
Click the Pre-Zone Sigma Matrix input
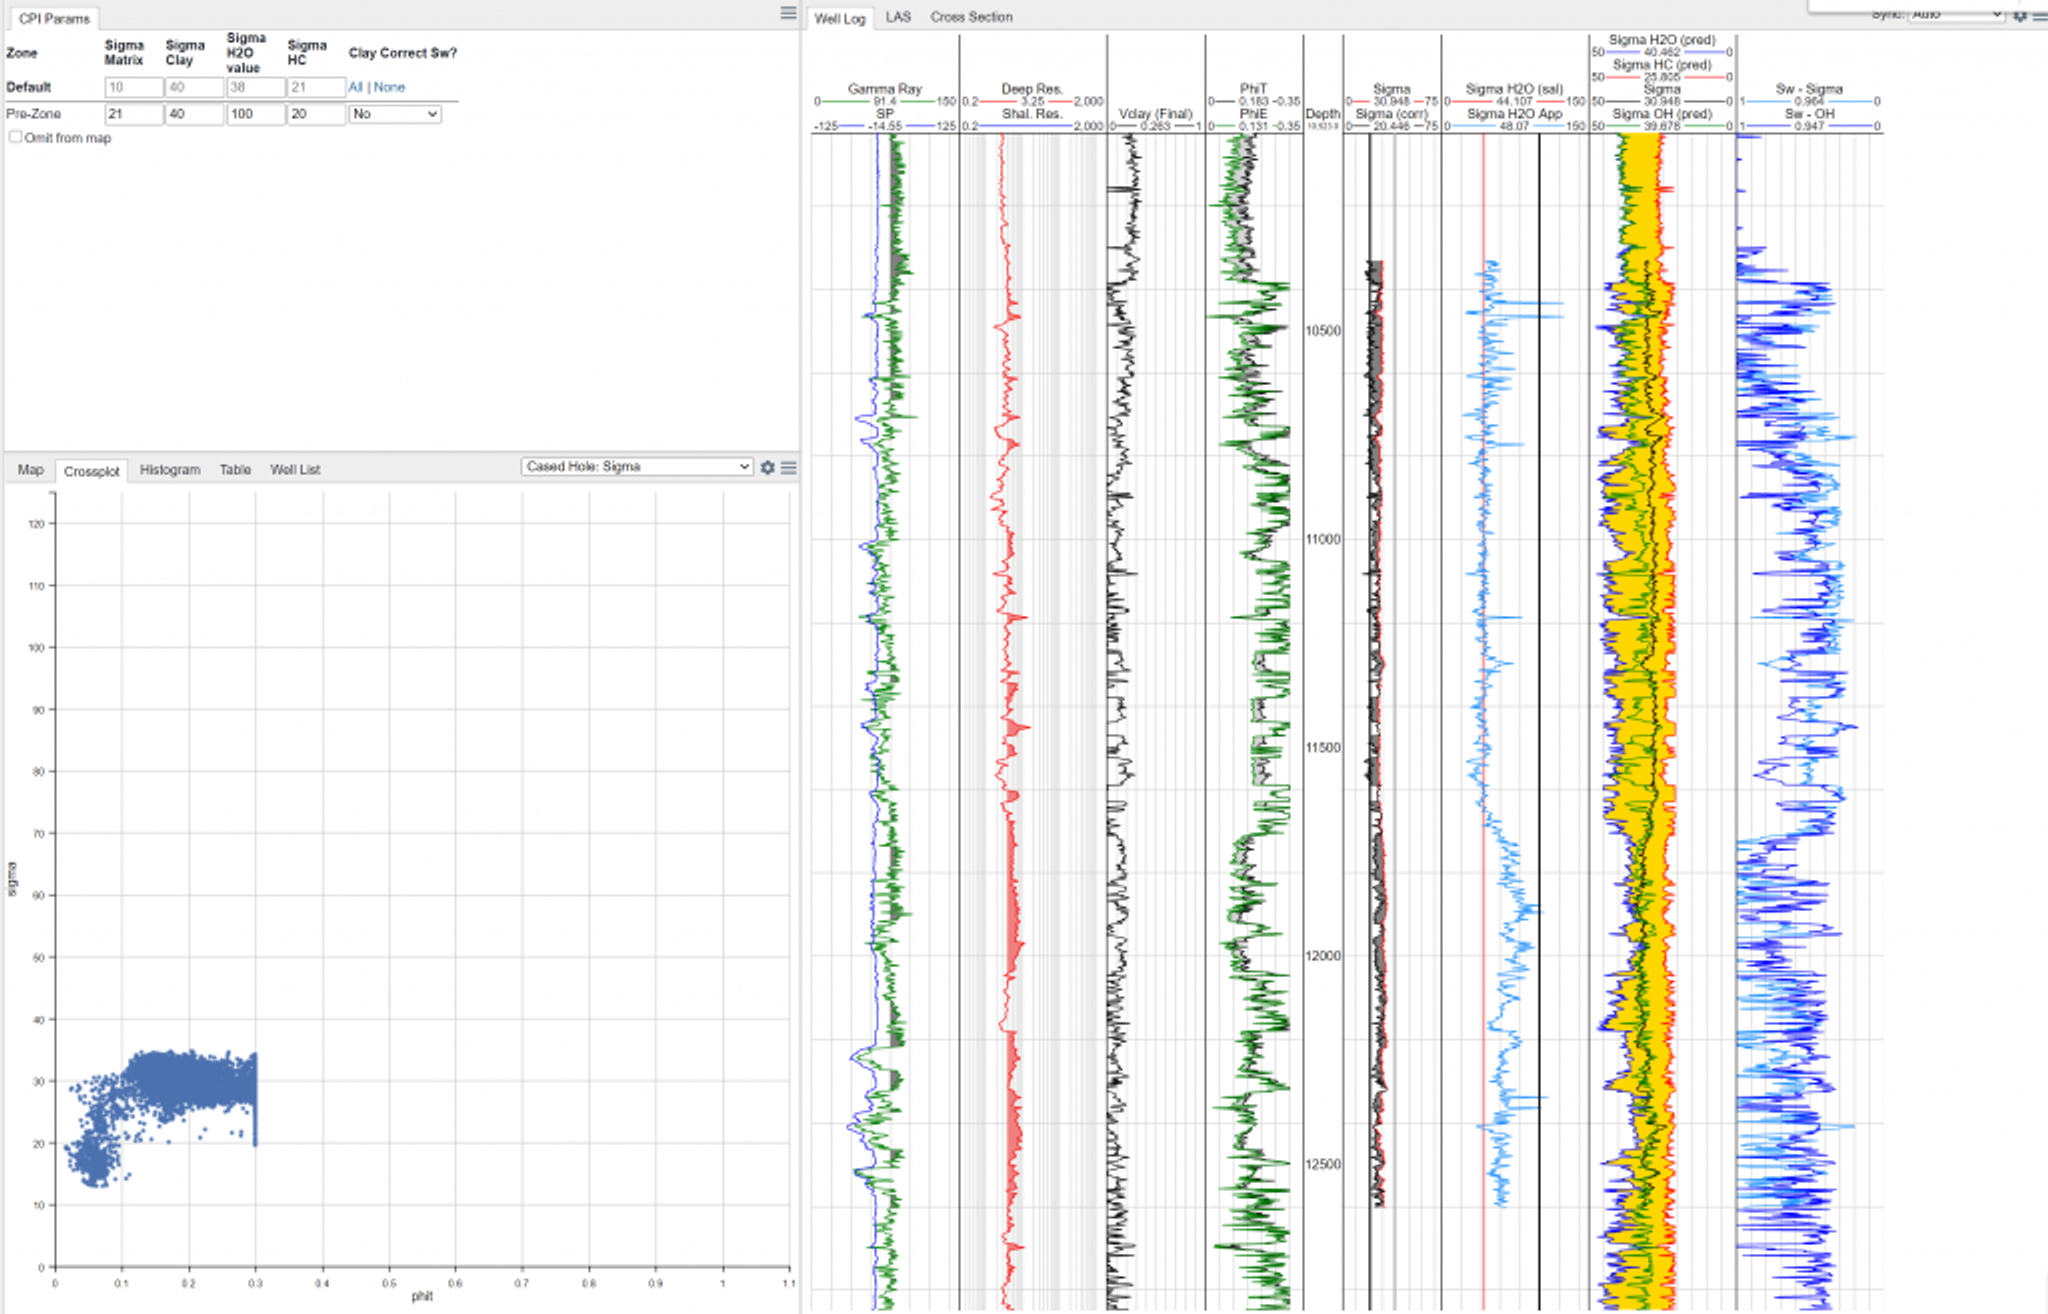133,114
